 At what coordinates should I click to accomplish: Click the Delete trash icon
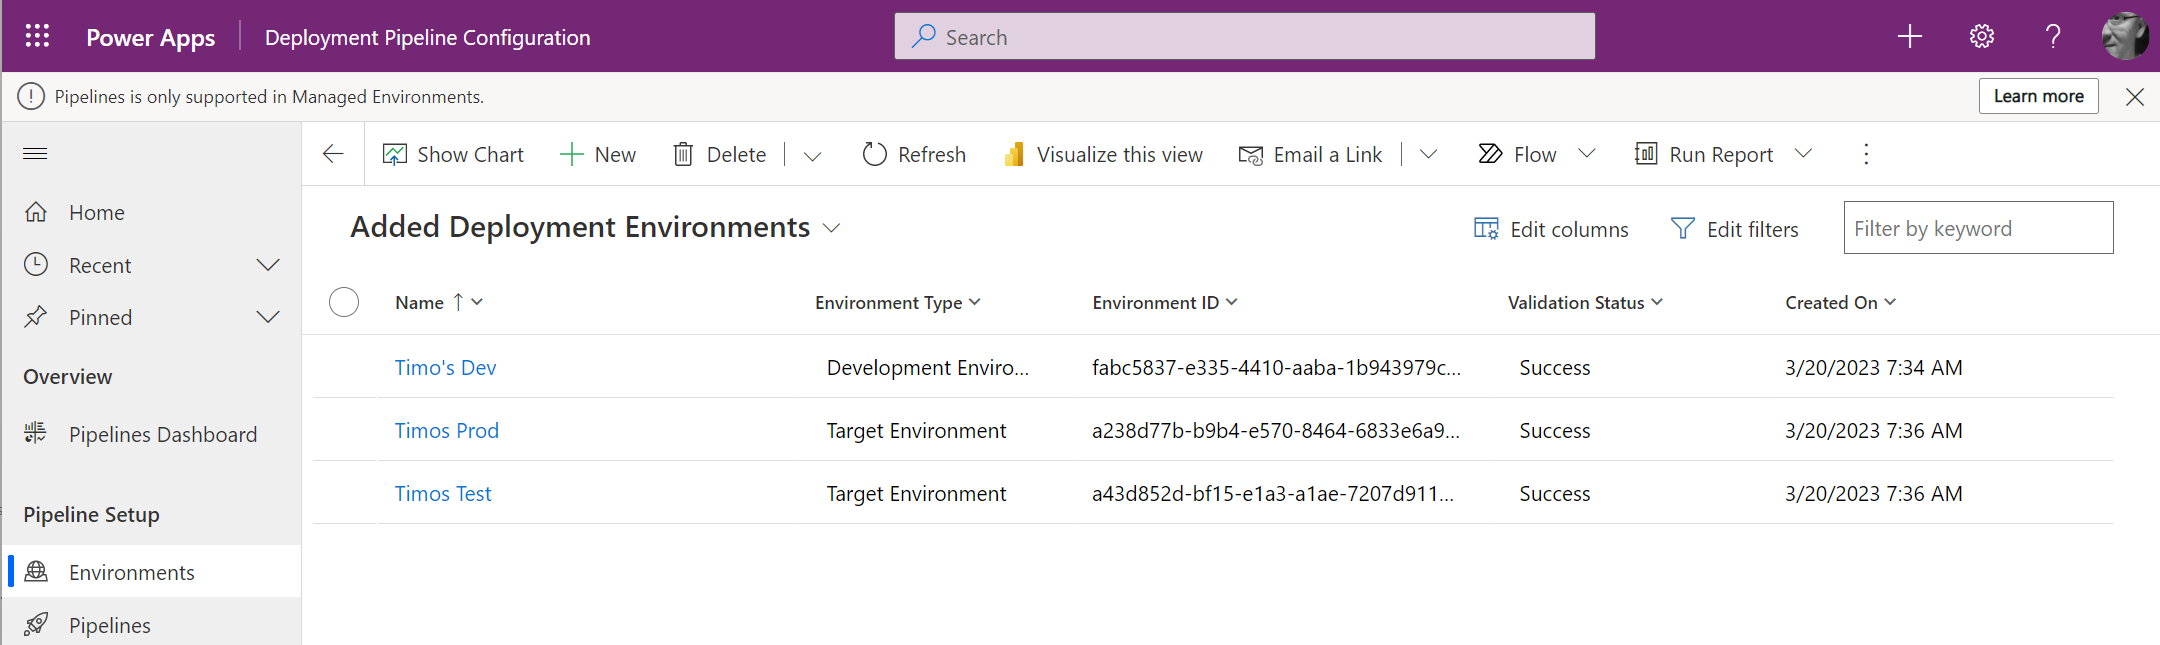coord(683,154)
